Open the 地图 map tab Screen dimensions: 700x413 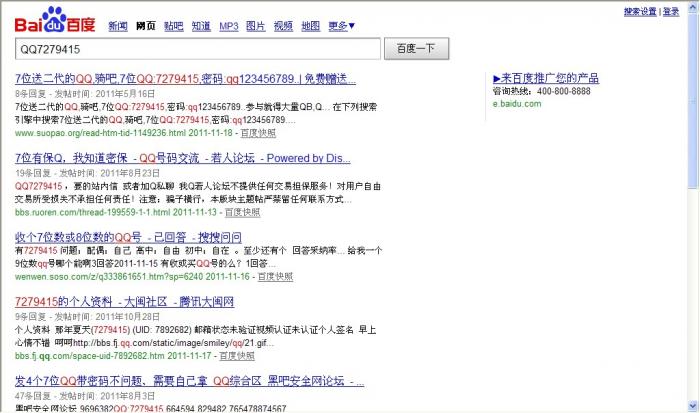pyautogui.click(x=311, y=26)
